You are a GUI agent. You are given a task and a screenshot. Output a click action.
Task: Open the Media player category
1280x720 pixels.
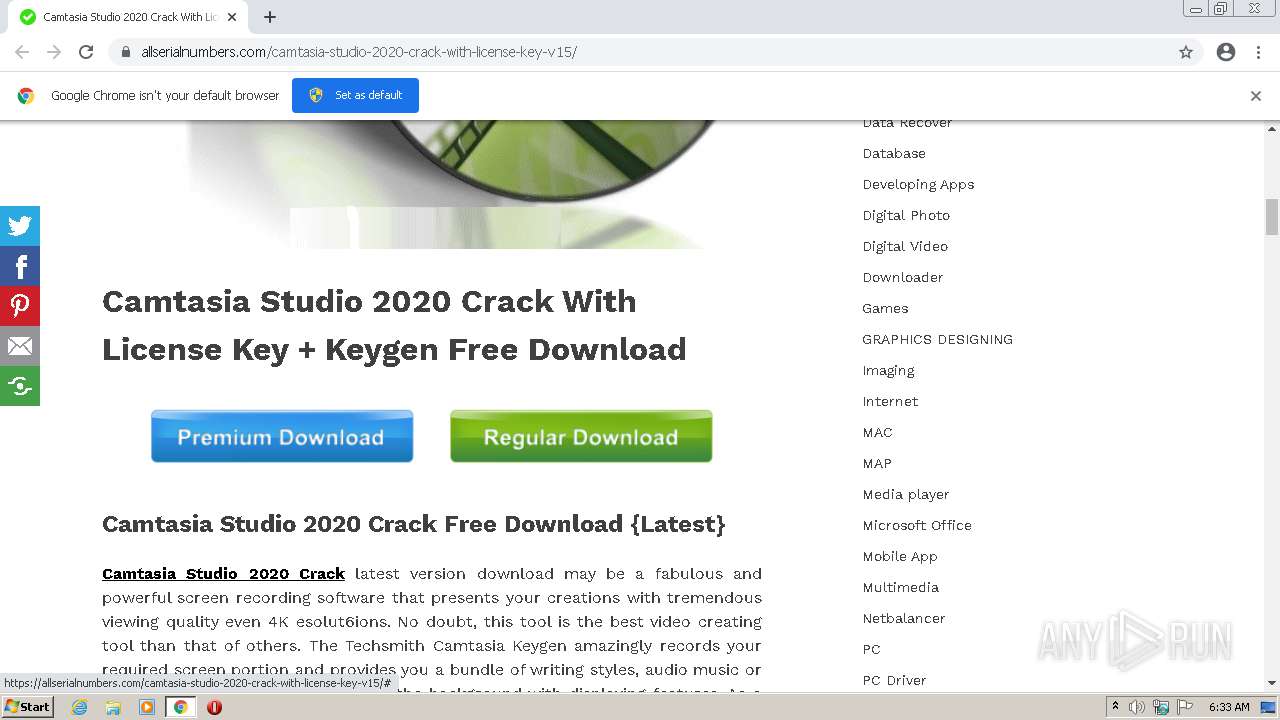[x=906, y=494]
